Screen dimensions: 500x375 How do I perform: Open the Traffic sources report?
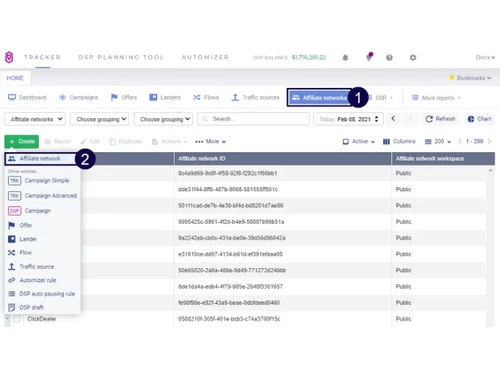[x=256, y=97]
